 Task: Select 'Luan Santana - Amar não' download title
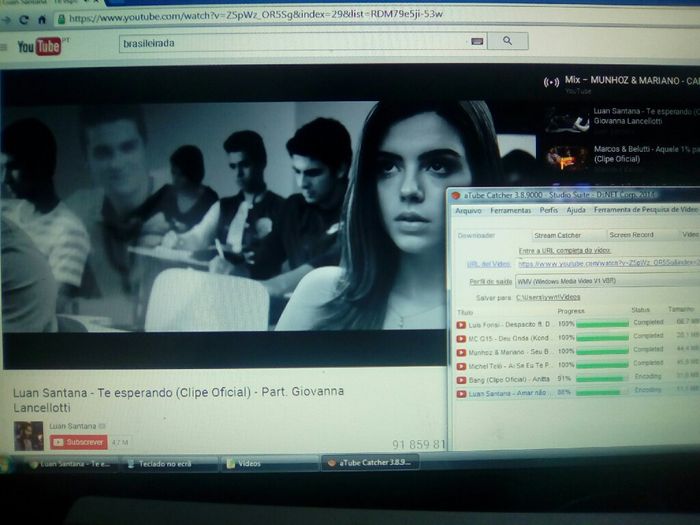click(x=508, y=393)
